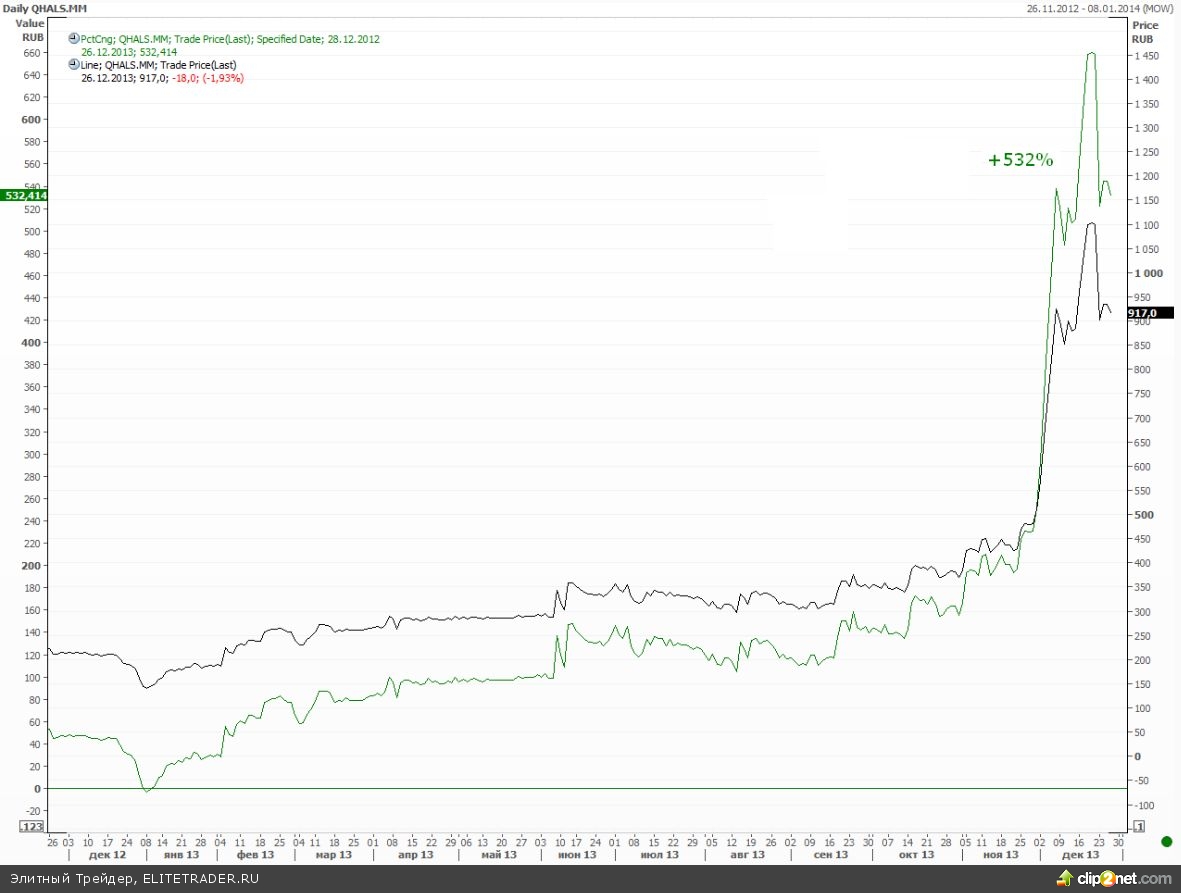
Task: Select the black Line series legend text
Action: [158, 65]
